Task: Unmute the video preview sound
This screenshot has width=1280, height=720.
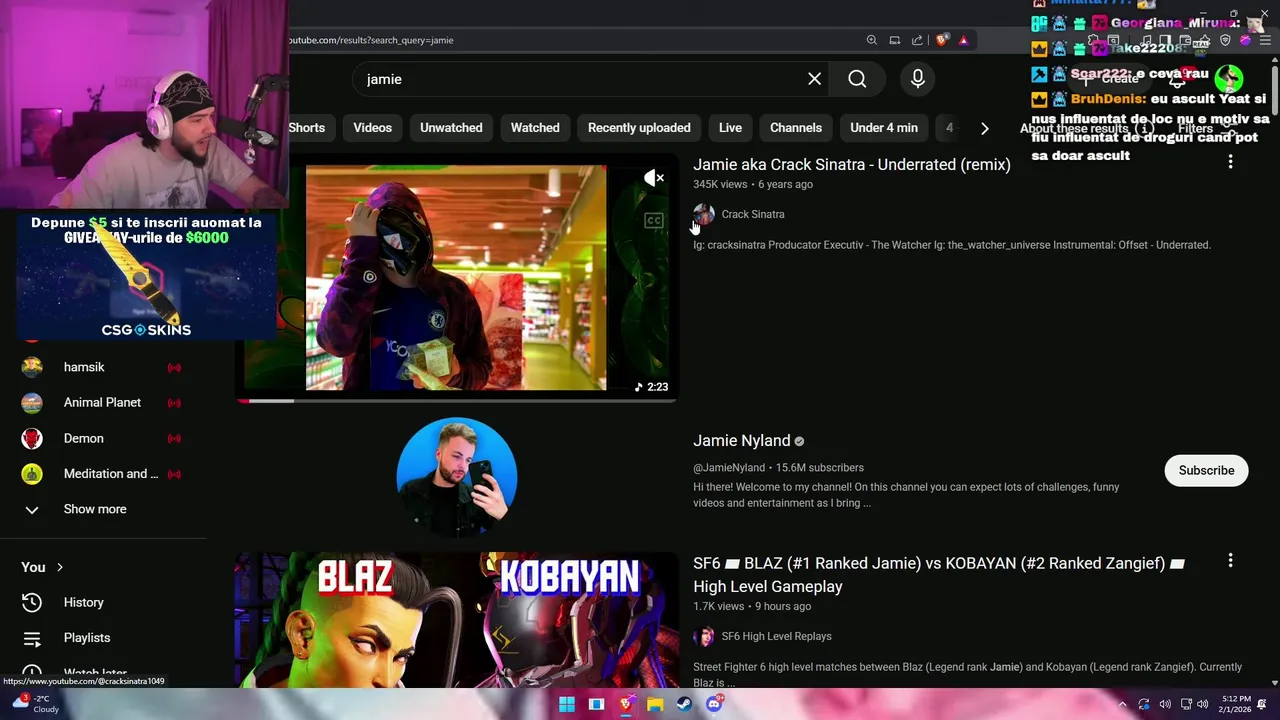Action: [654, 178]
